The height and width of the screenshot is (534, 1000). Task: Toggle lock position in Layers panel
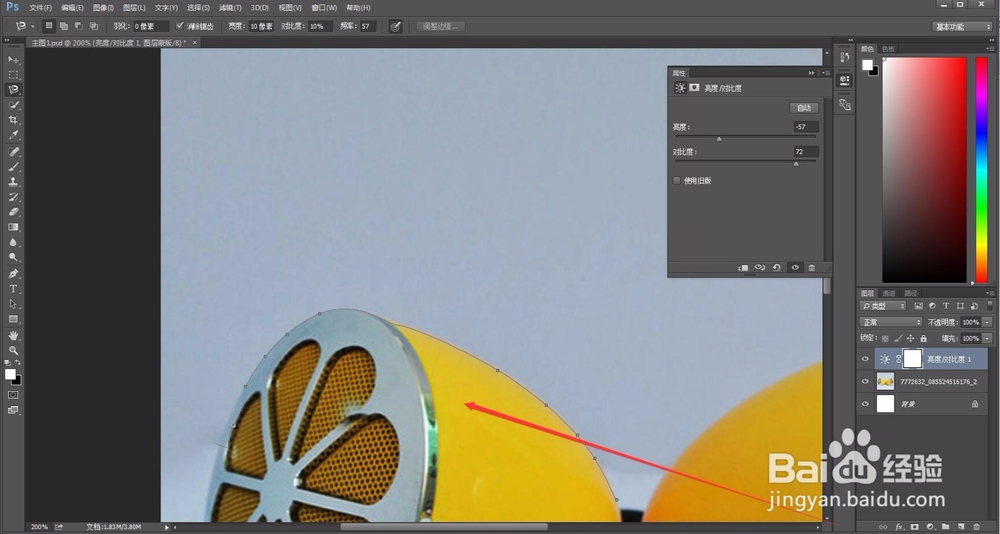point(911,339)
